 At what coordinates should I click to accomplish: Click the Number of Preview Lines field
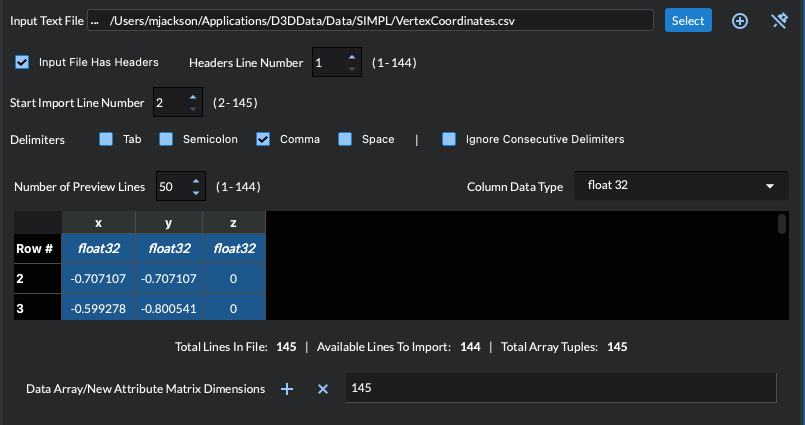(172, 186)
